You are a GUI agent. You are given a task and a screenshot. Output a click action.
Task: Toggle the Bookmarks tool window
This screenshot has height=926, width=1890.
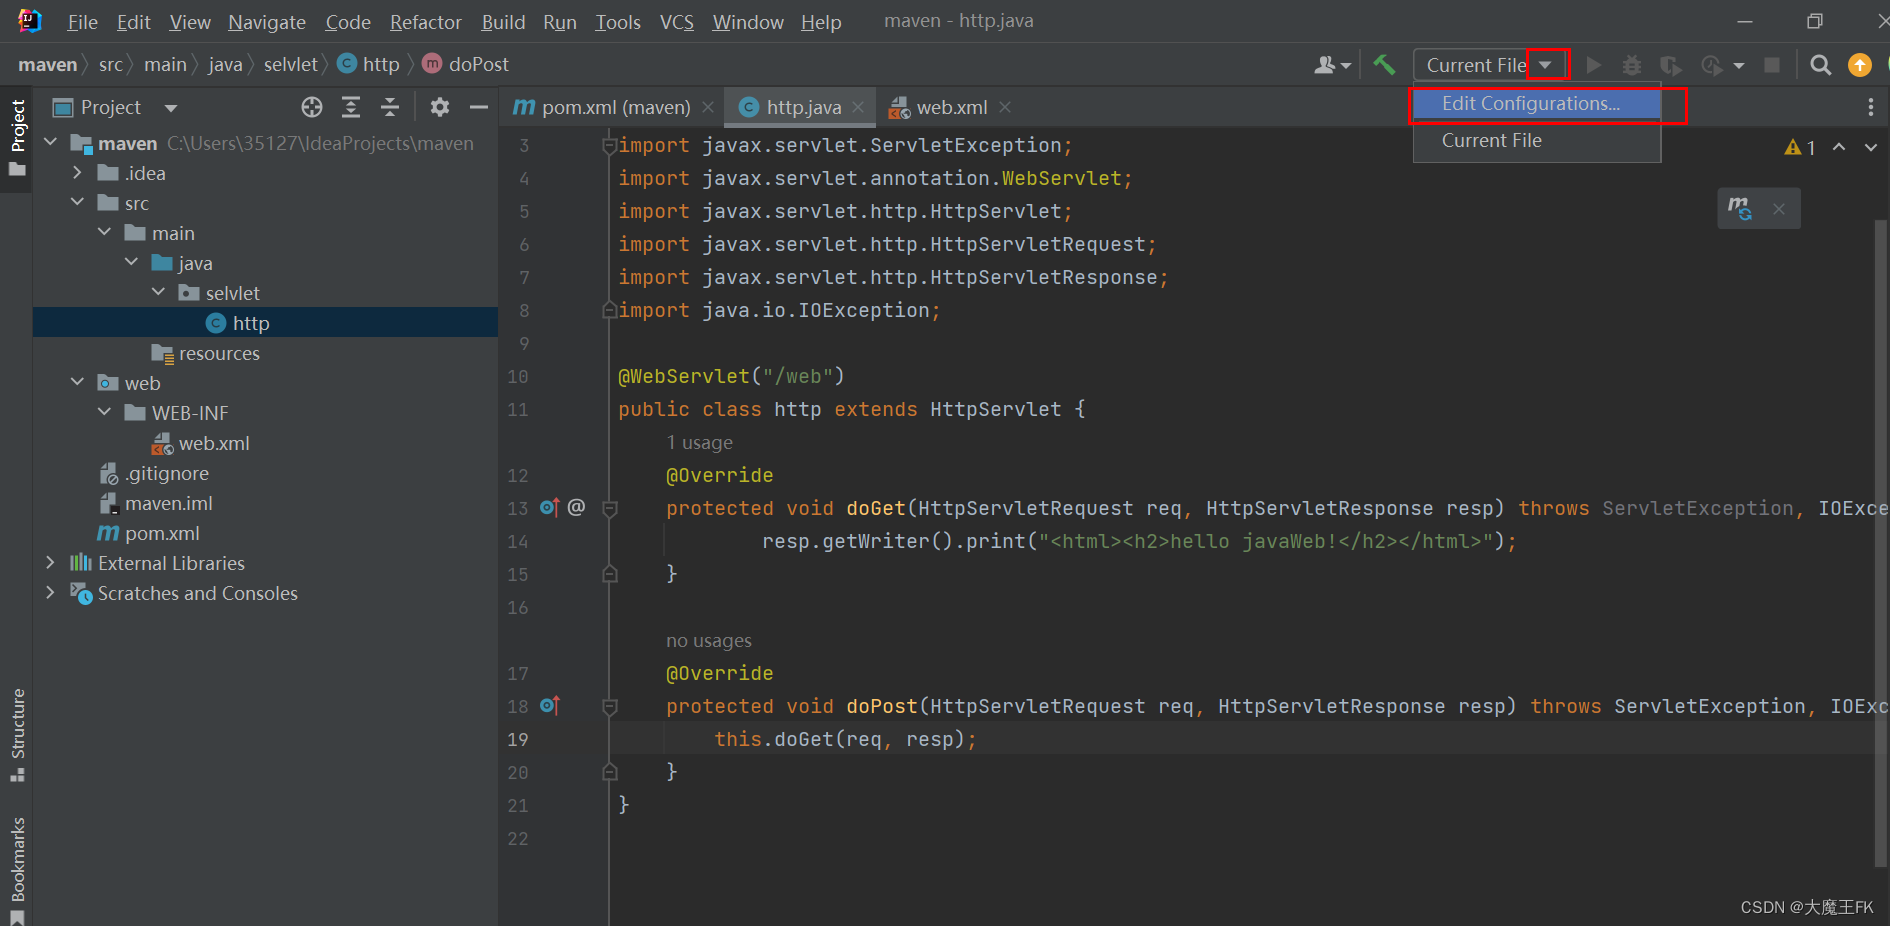point(17,868)
